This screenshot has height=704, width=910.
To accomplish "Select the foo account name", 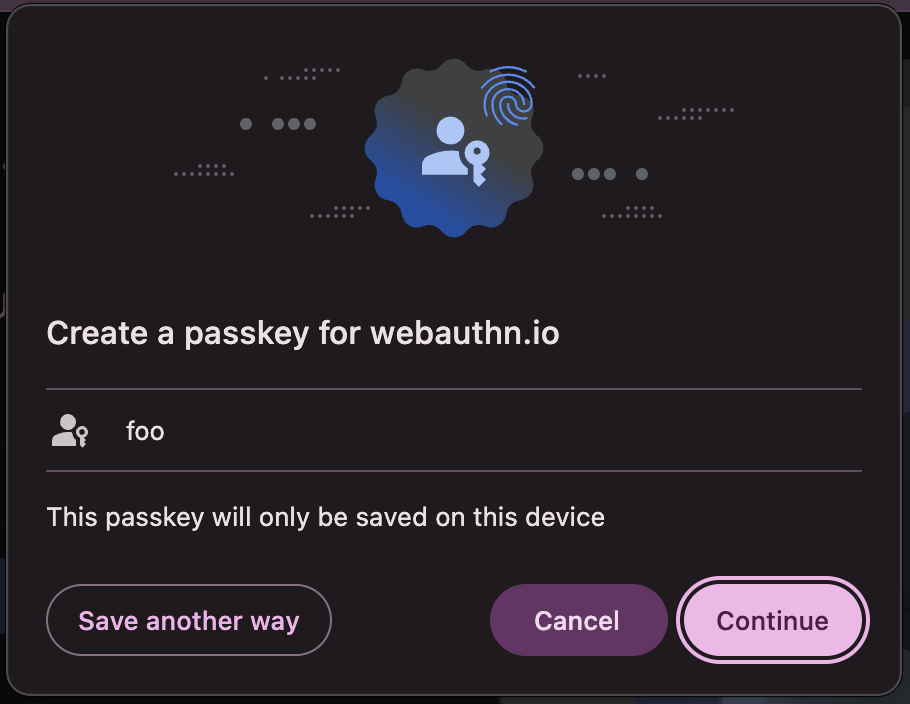I will pos(145,432).
